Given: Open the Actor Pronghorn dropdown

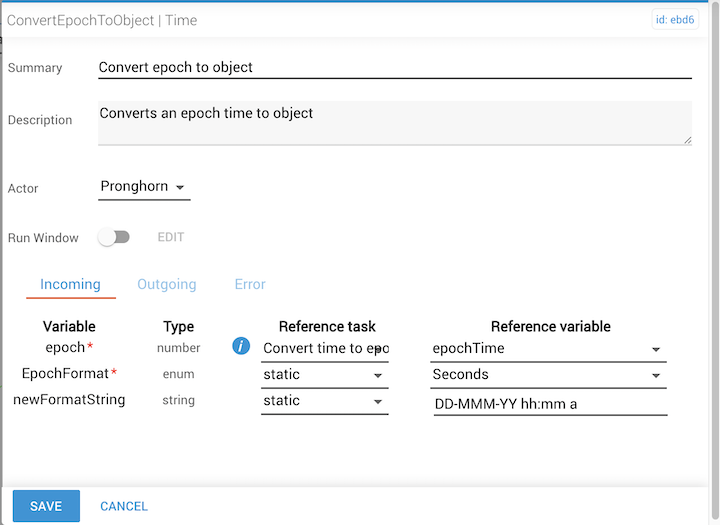Looking at the screenshot, I should pos(144,187).
